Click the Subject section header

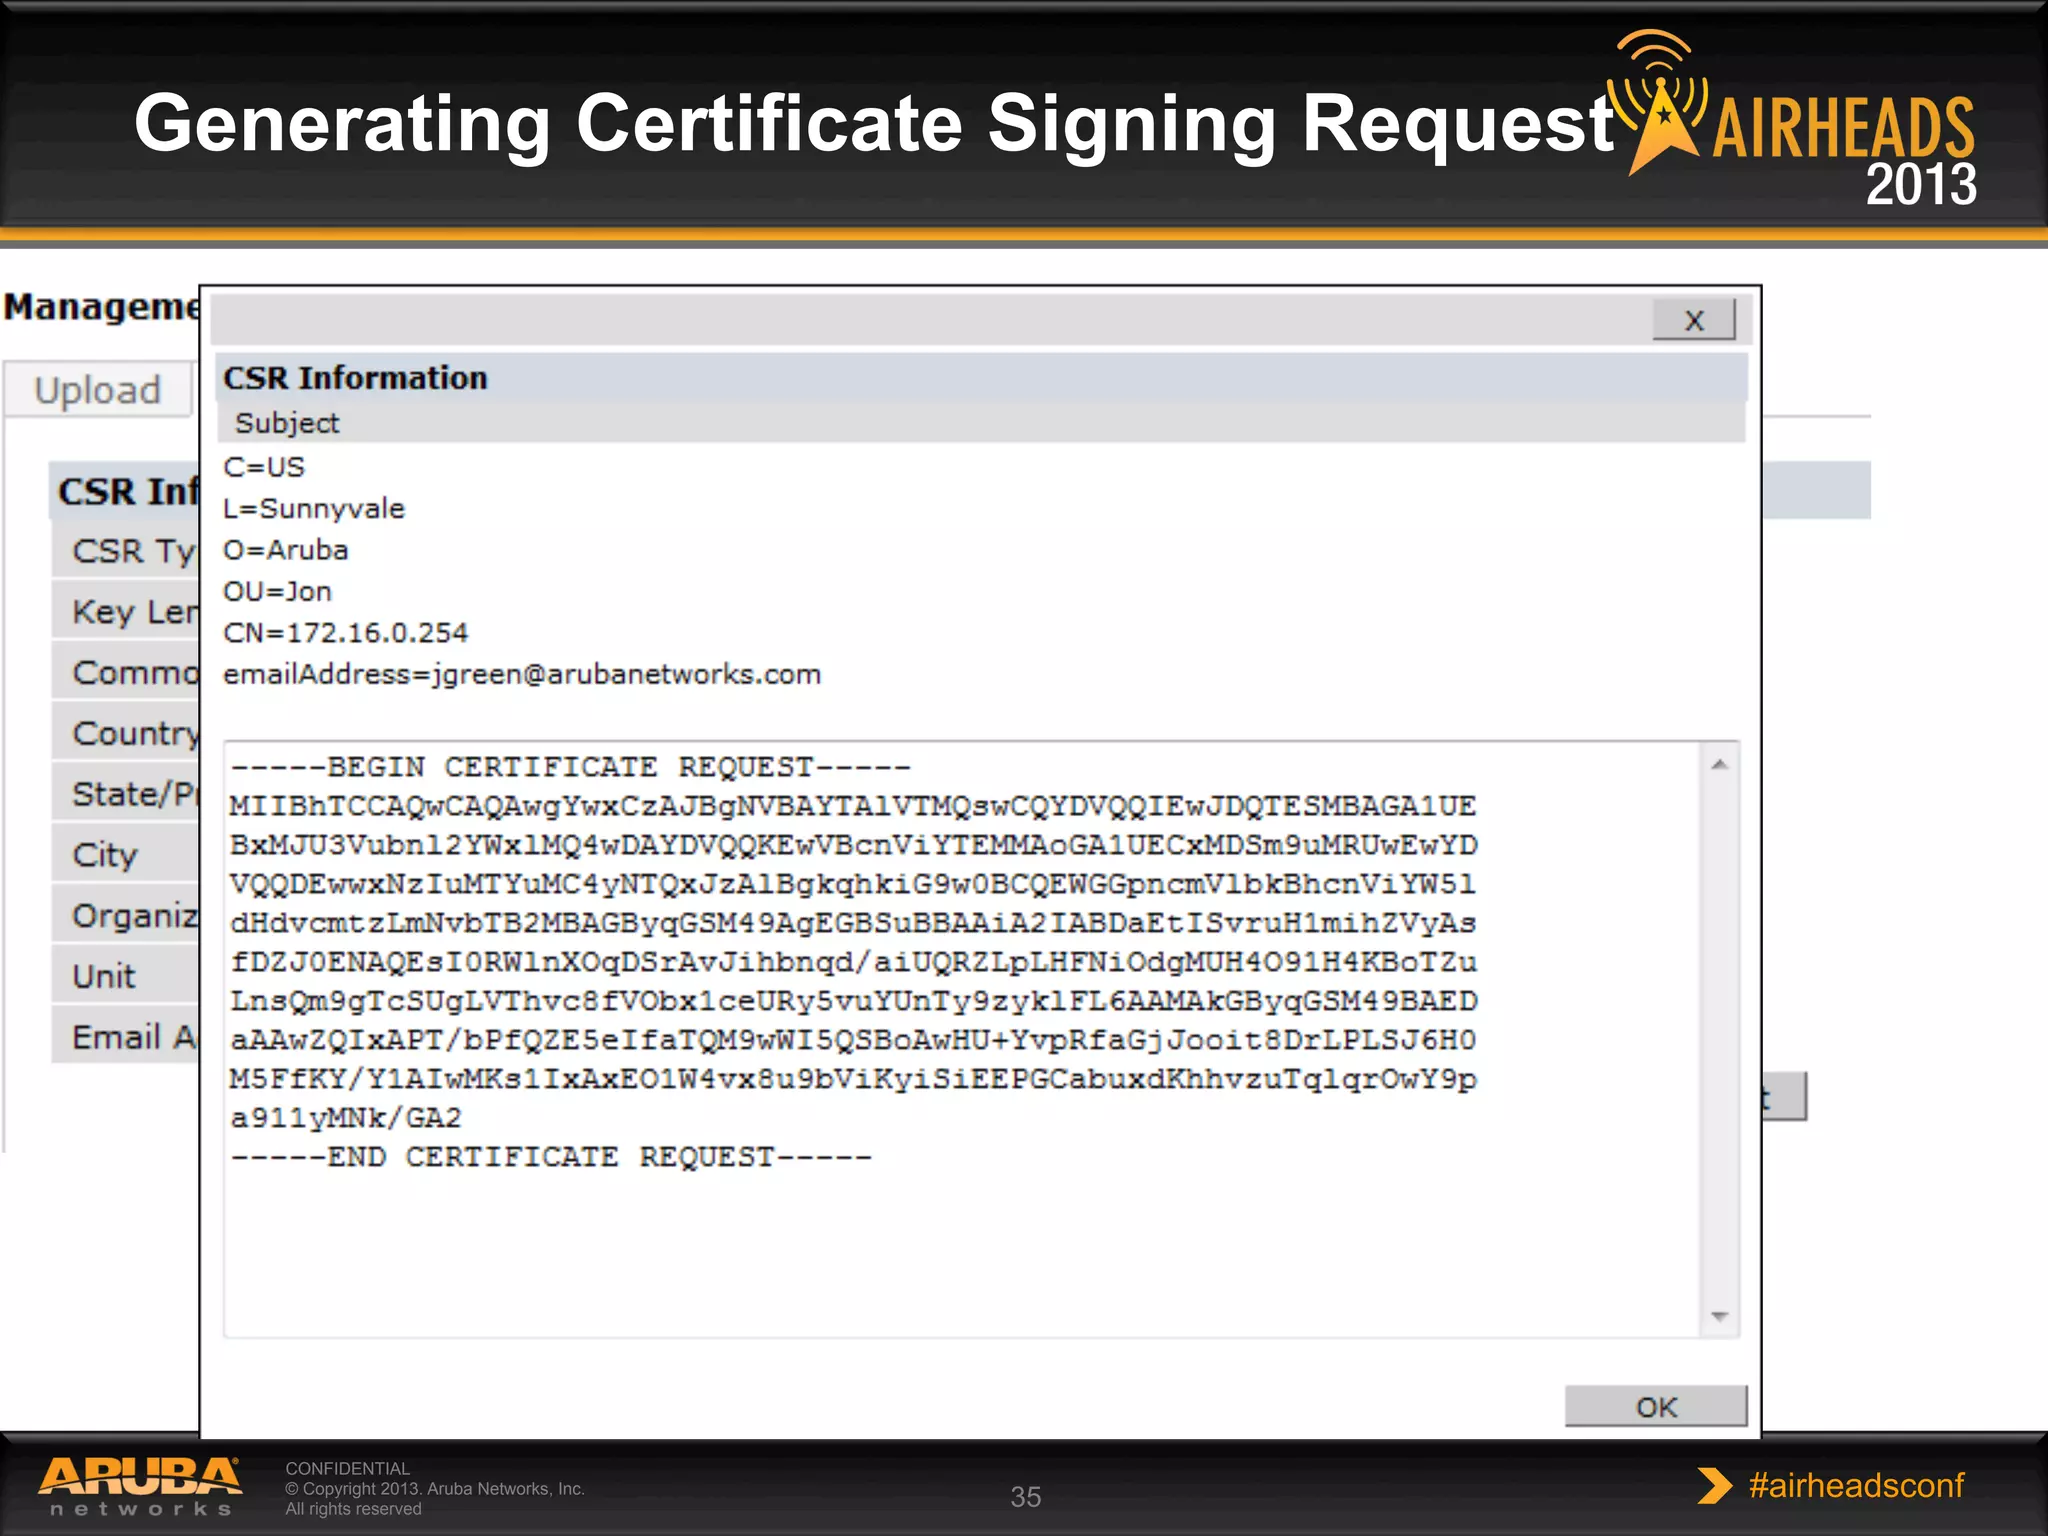[x=981, y=423]
